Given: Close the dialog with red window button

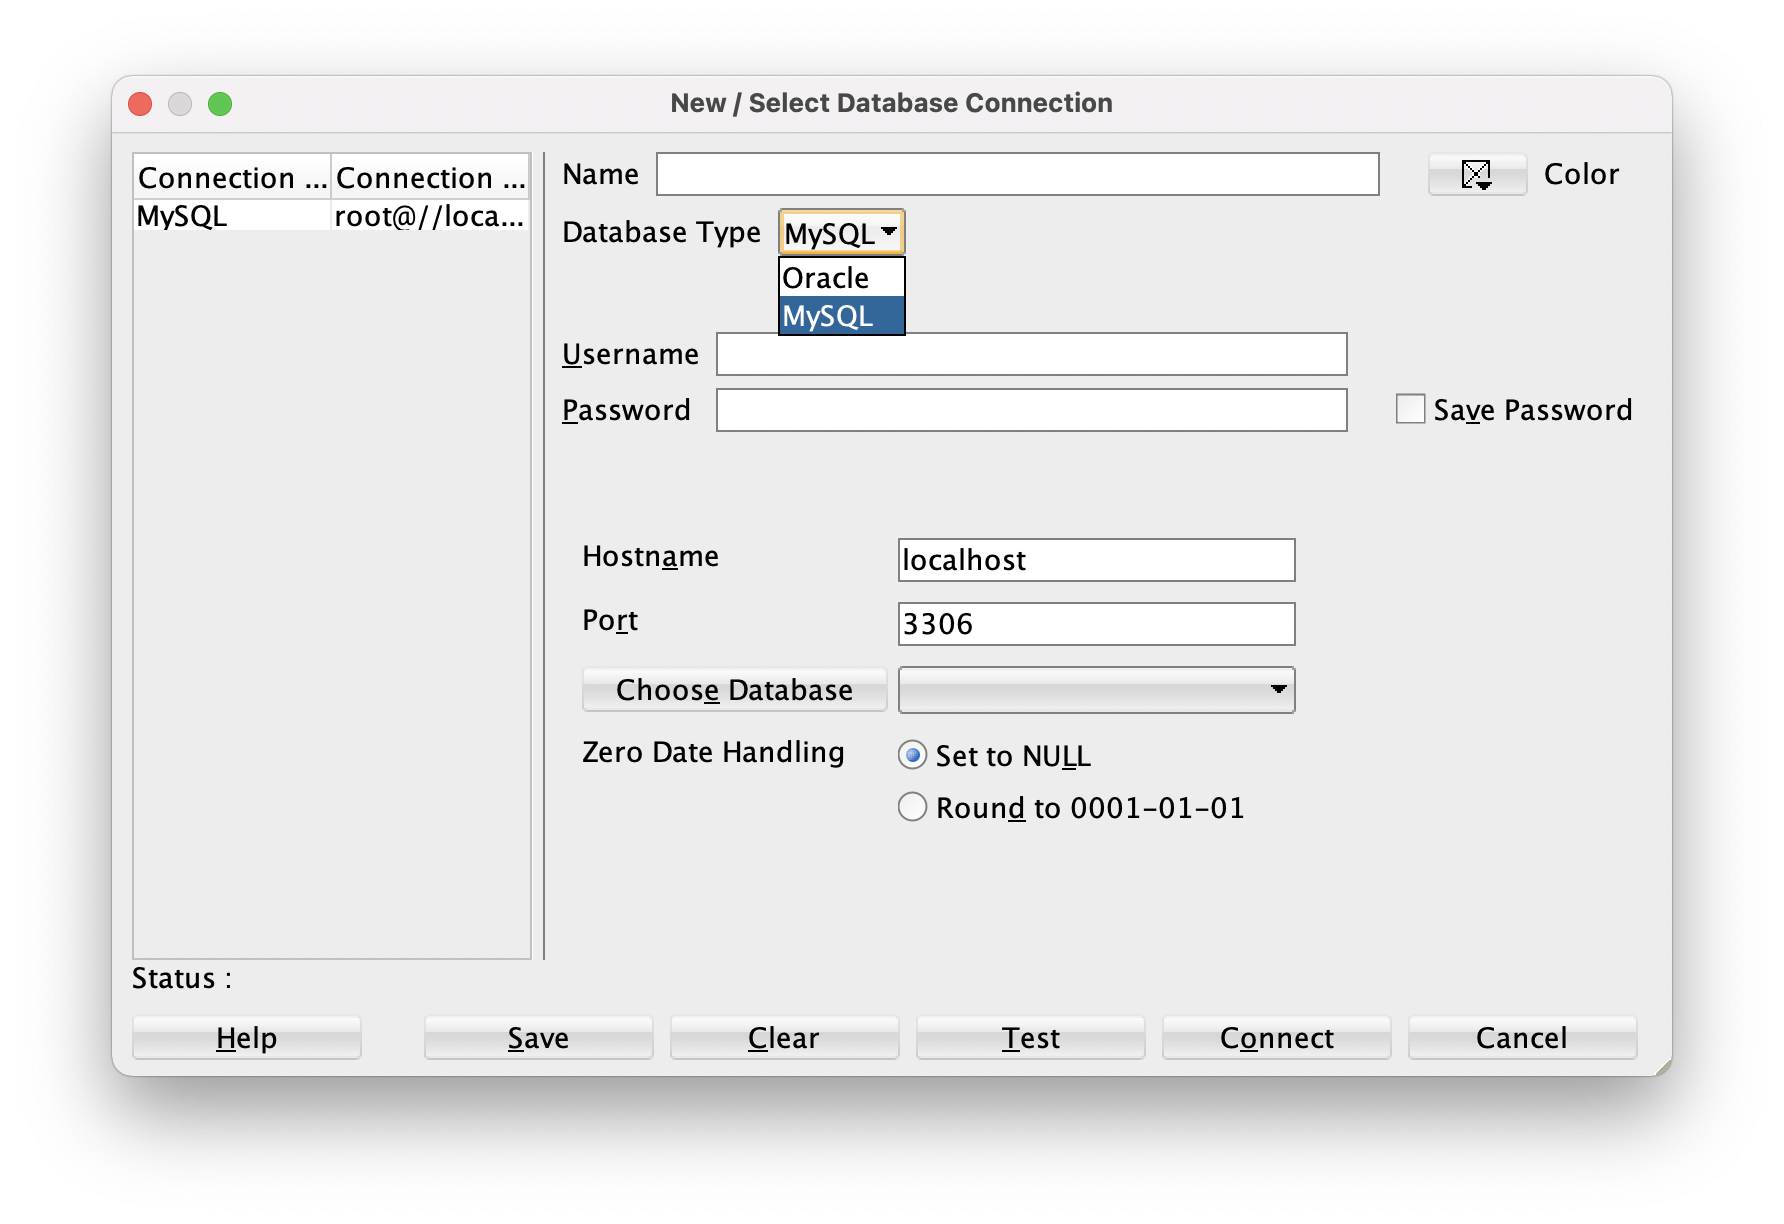Looking at the screenshot, I should pos(140,104).
